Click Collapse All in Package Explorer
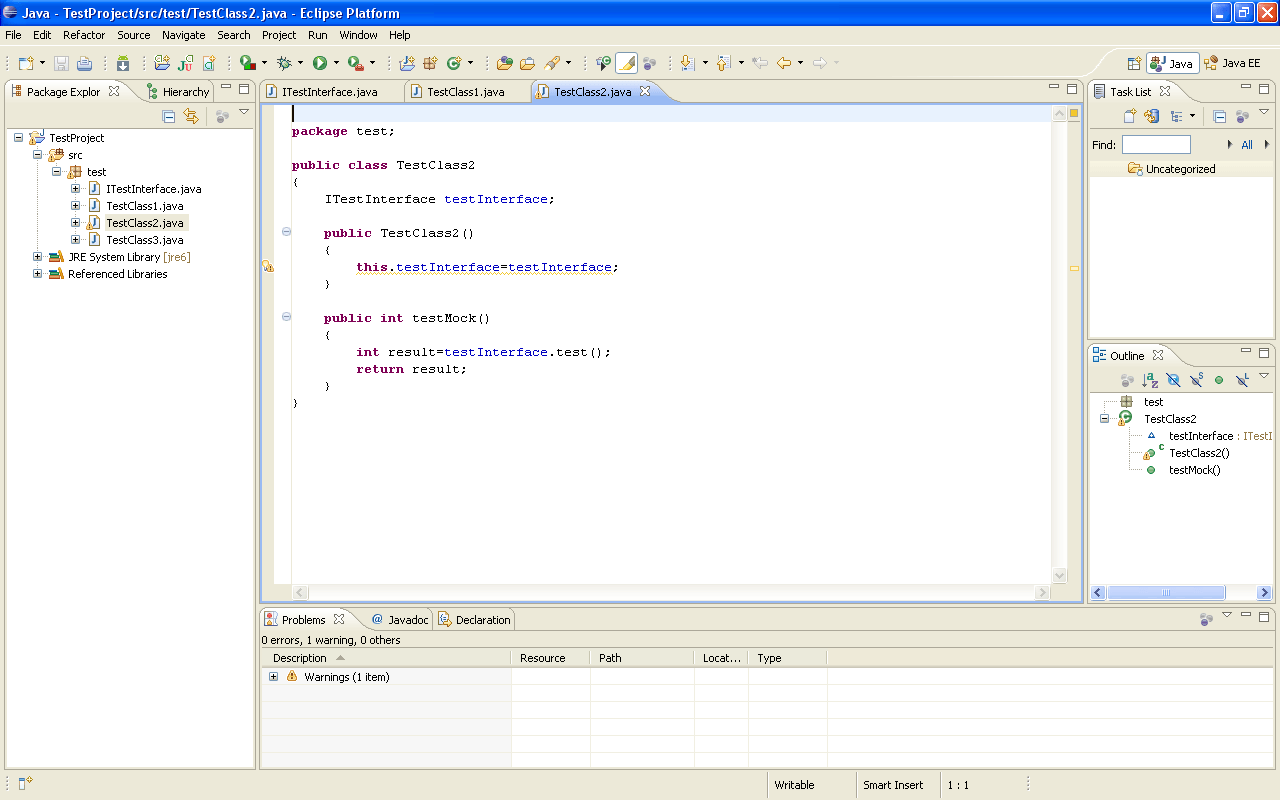The image size is (1280, 800). [x=169, y=116]
